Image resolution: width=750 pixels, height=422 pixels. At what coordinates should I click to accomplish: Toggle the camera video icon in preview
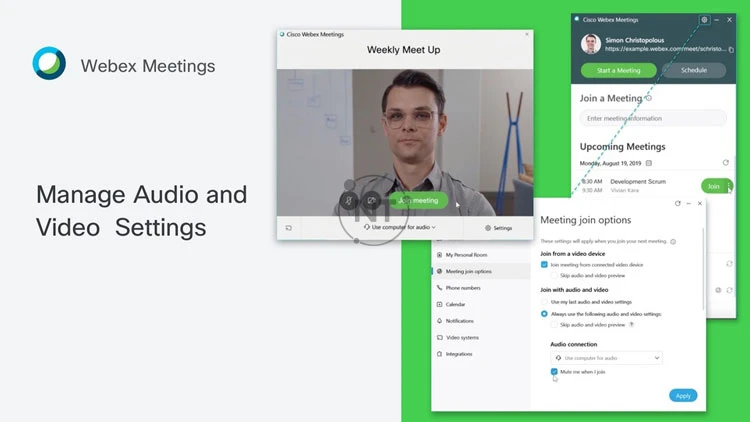[371, 200]
